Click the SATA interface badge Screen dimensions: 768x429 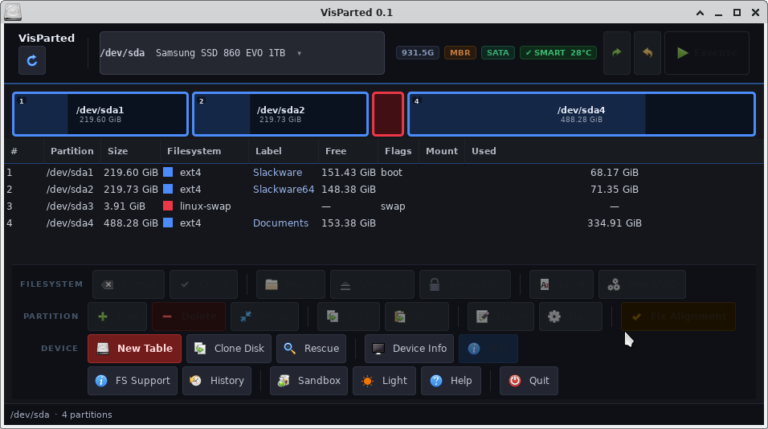coord(498,53)
